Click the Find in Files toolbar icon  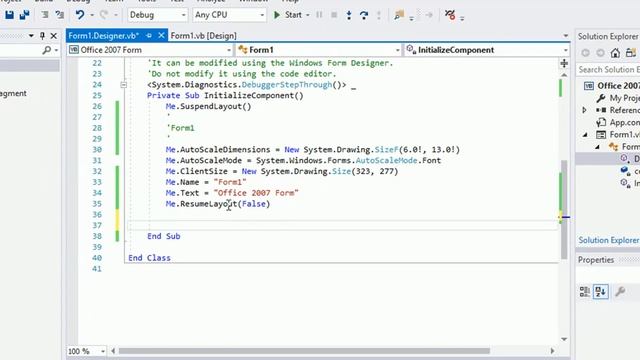[x=399, y=15]
